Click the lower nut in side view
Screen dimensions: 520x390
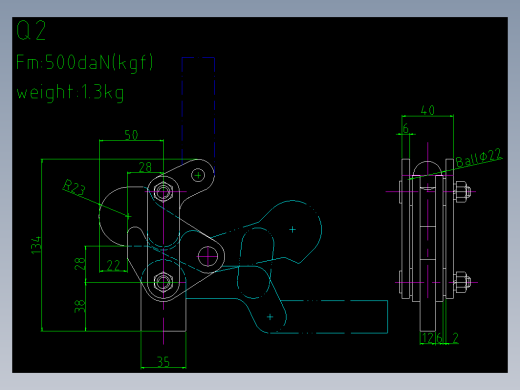coord(462,282)
